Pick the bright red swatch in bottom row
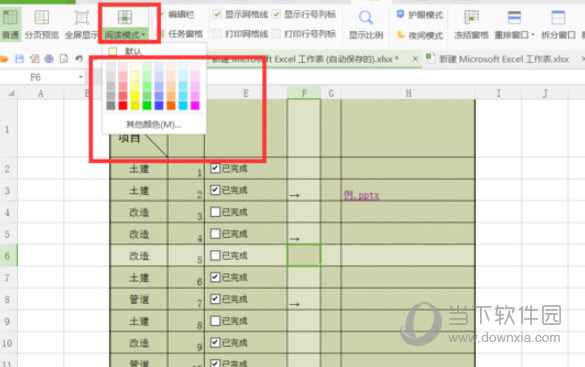The image size is (585, 367). tap(123, 106)
